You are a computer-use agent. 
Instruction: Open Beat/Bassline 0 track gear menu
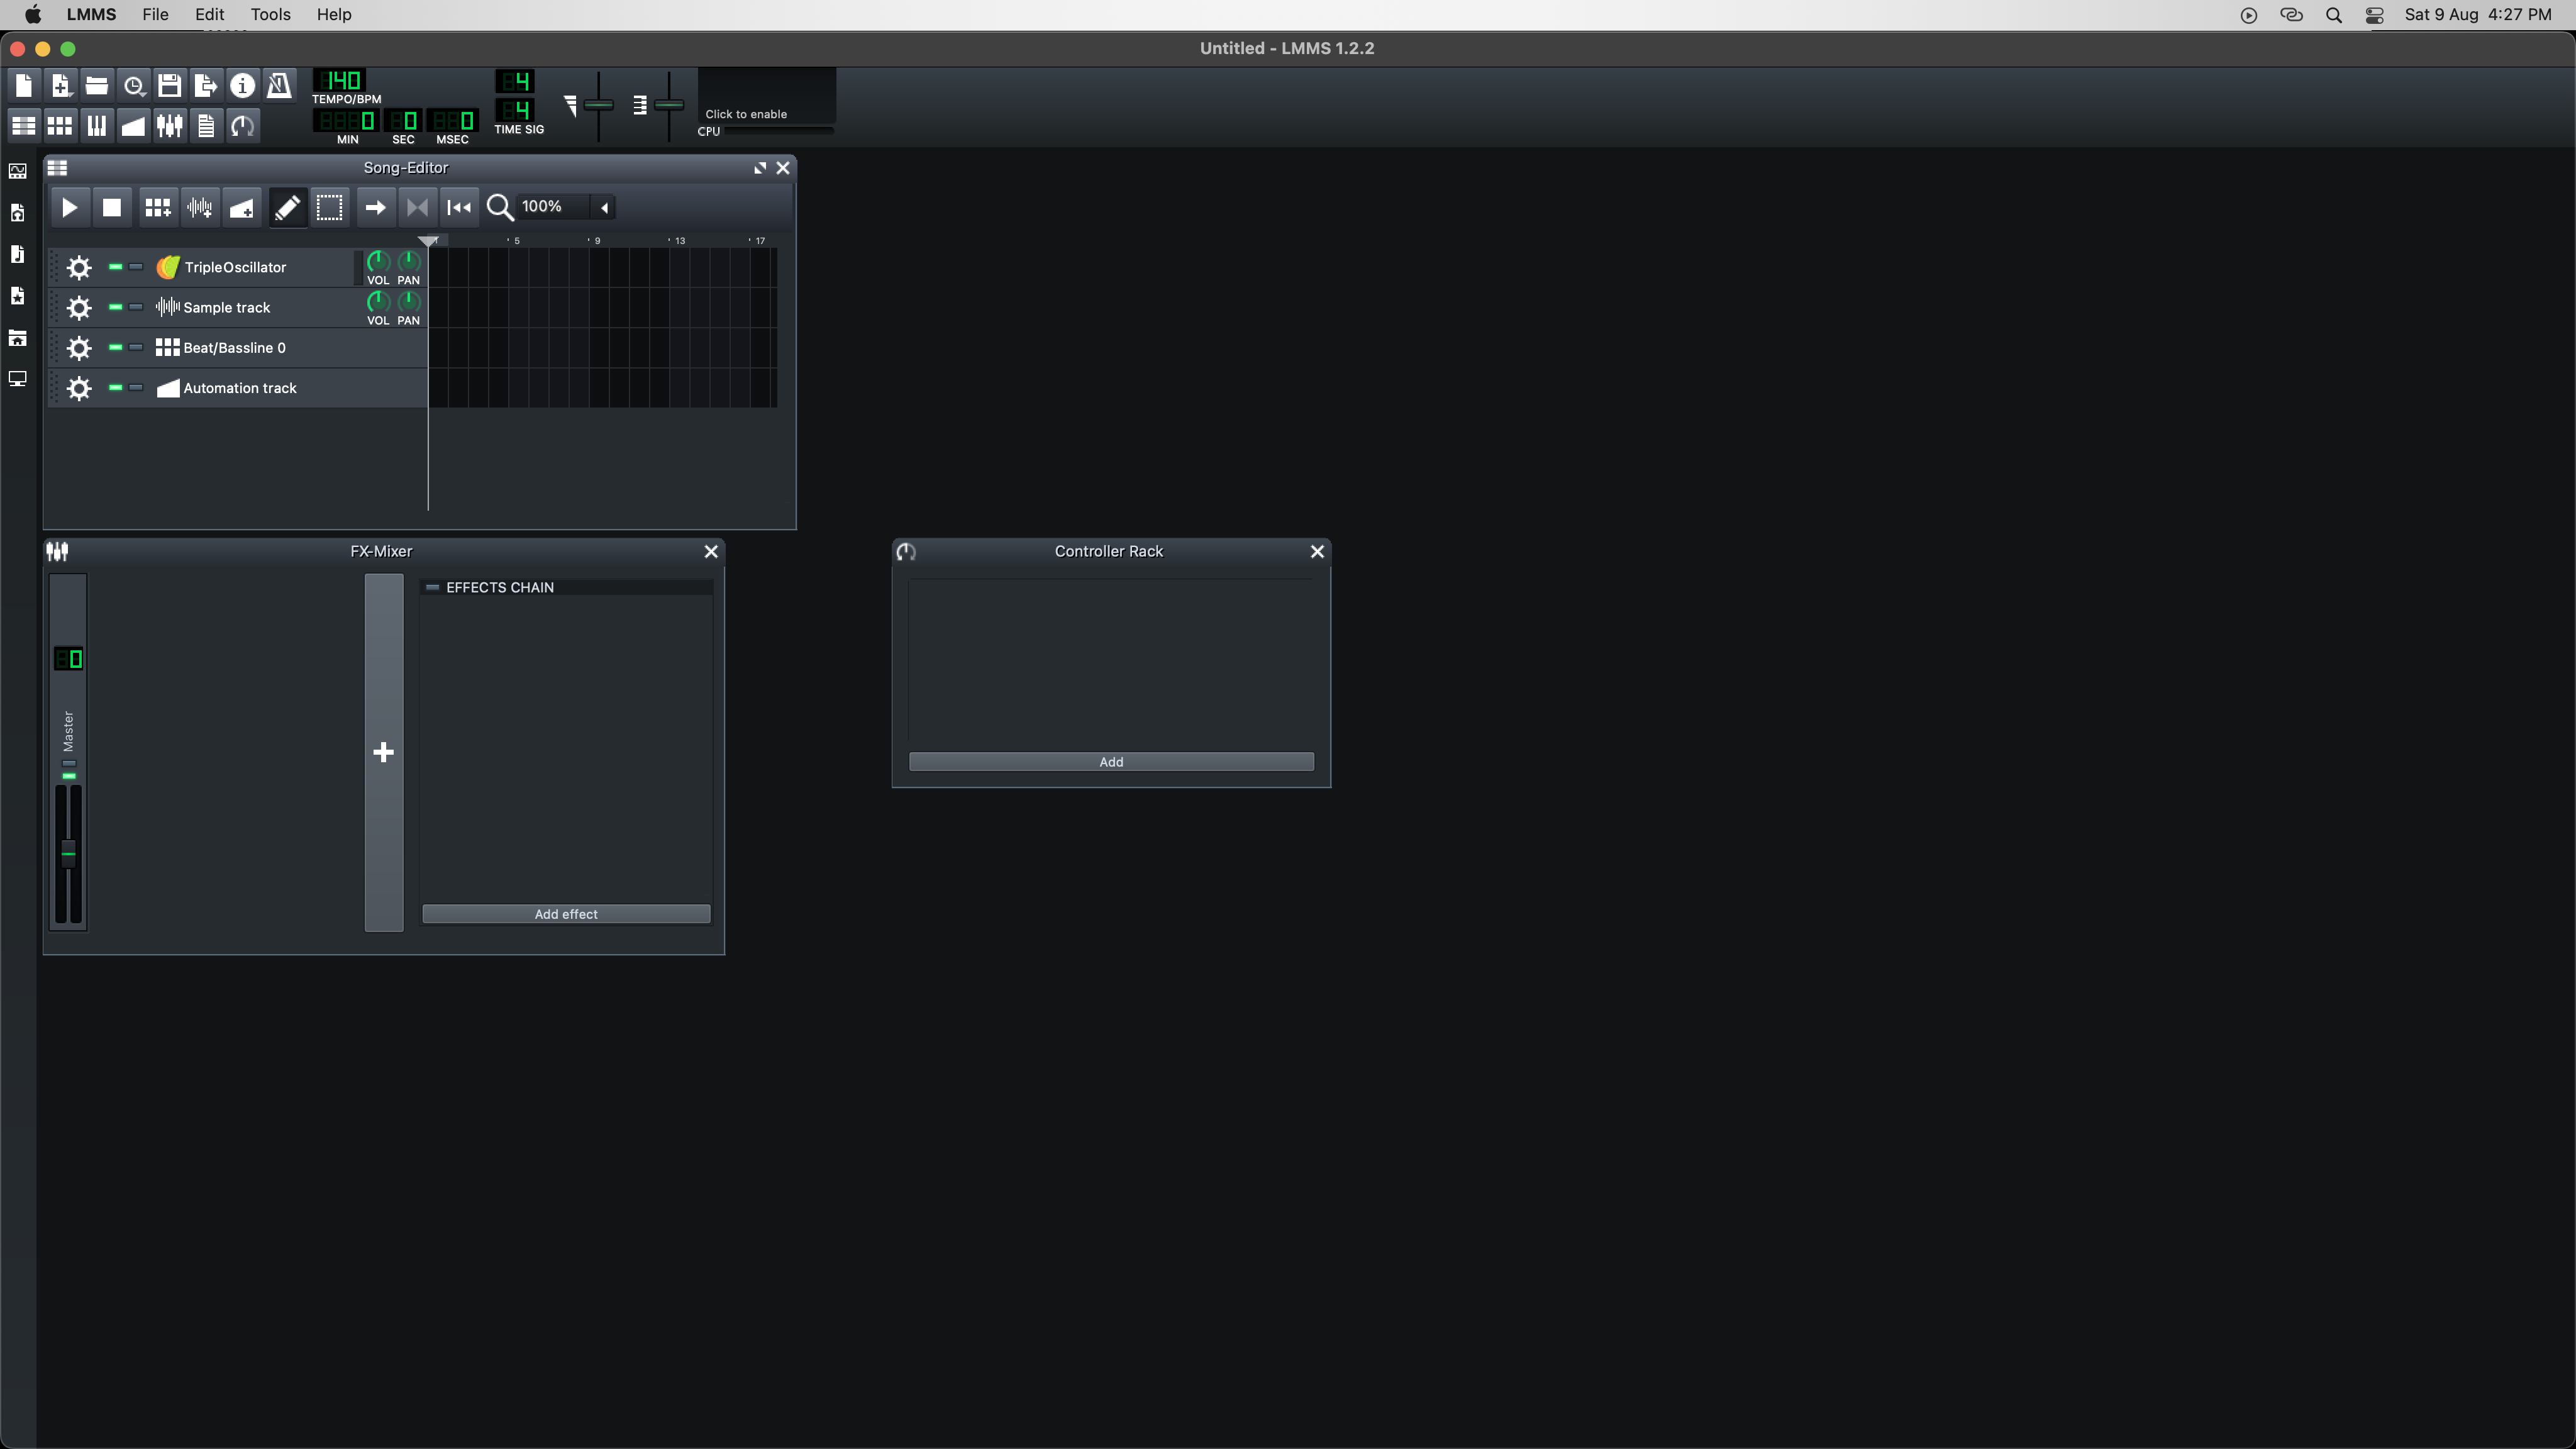79,348
